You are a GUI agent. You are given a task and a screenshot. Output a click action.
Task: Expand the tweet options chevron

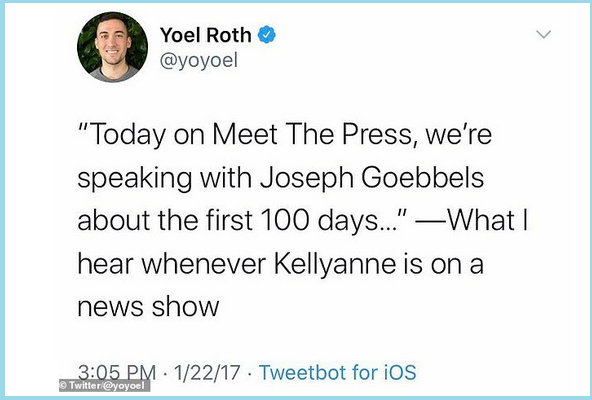coord(543,34)
